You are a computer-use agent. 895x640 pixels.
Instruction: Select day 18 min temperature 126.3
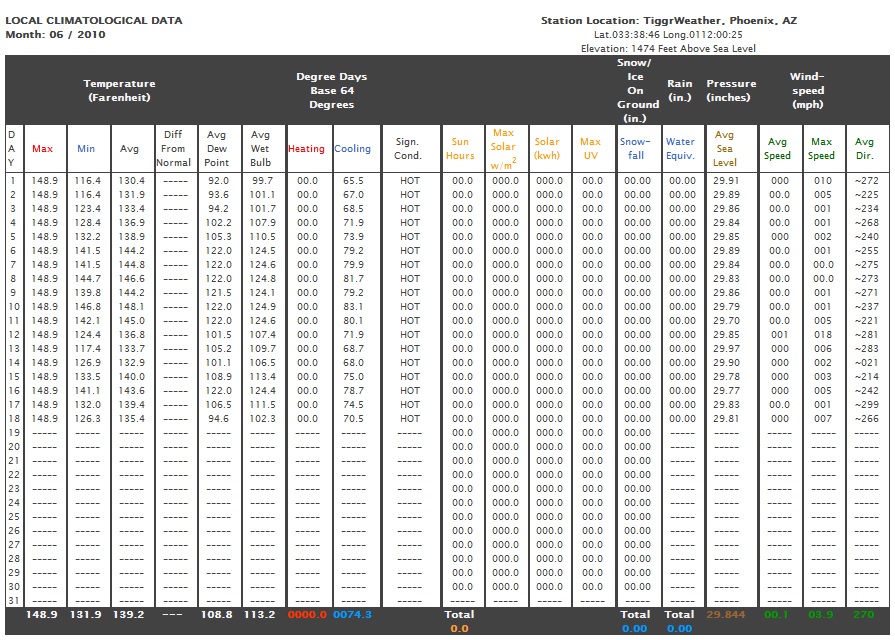tap(88, 418)
